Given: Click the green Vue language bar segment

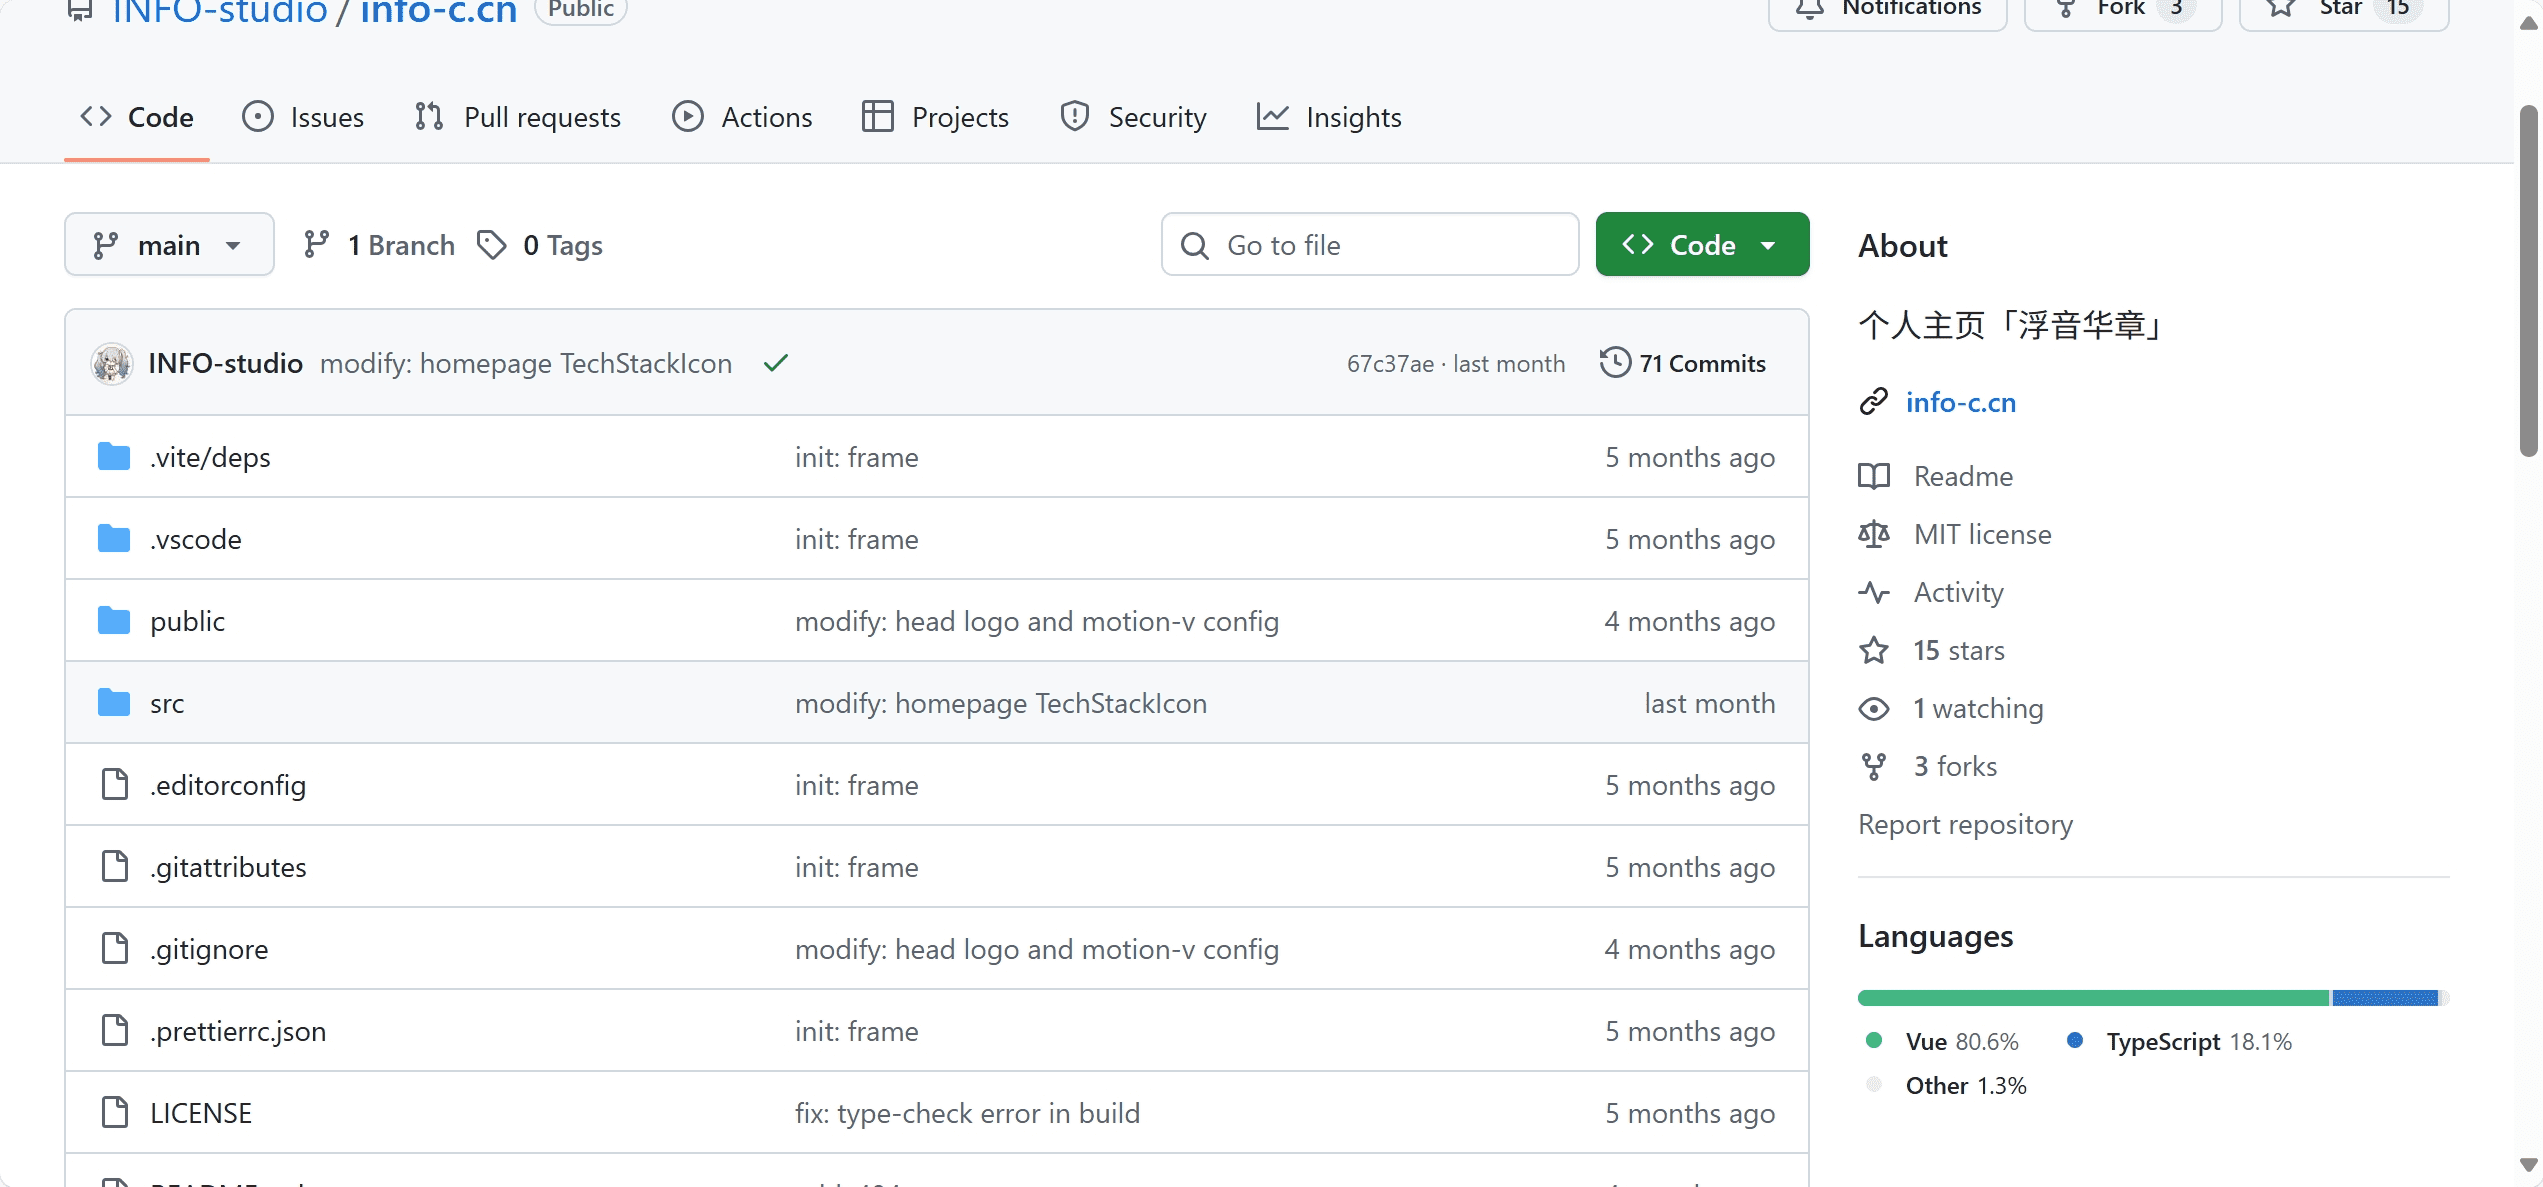Looking at the screenshot, I should tap(2093, 997).
